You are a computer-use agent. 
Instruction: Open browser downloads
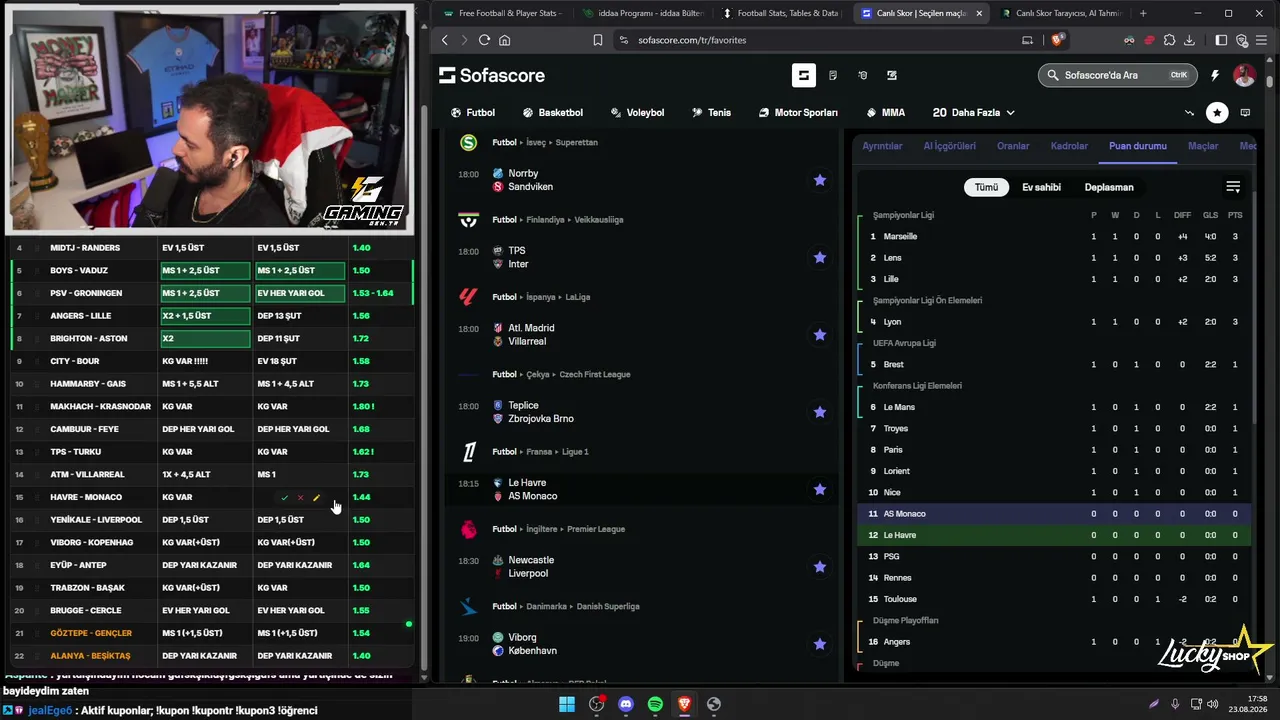[x=1190, y=40]
